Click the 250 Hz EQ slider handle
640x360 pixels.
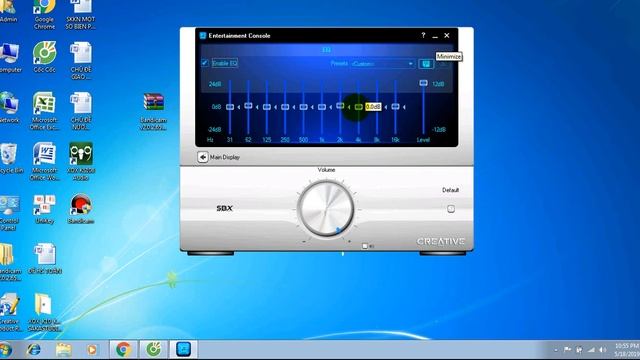(x=285, y=107)
